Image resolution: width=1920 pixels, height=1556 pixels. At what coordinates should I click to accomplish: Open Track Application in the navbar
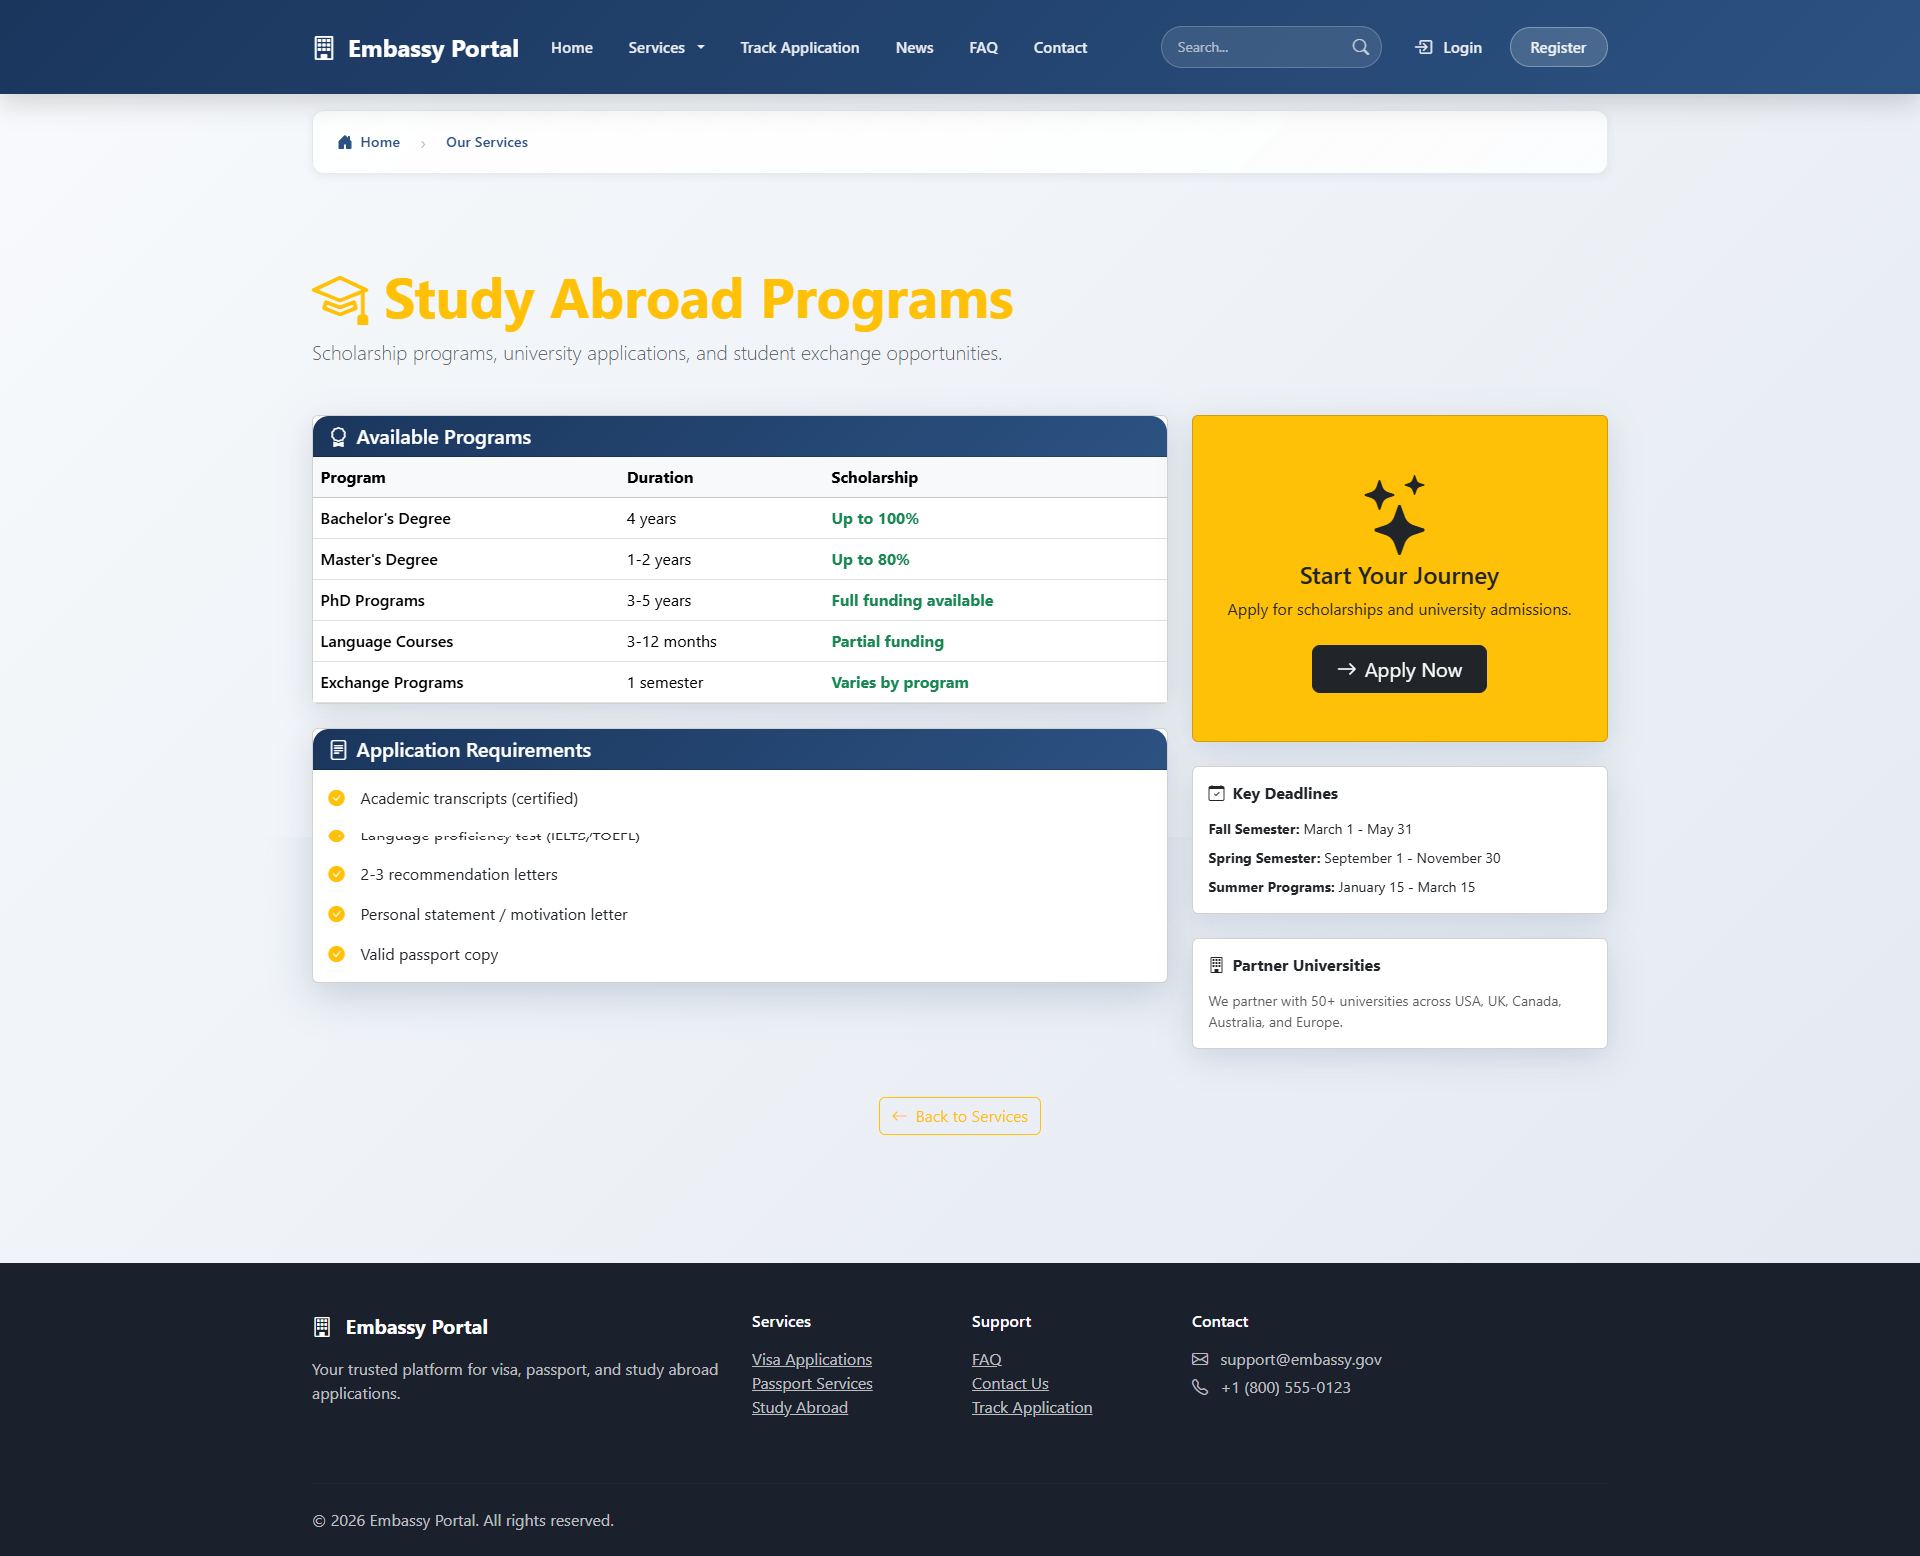(x=799, y=47)
